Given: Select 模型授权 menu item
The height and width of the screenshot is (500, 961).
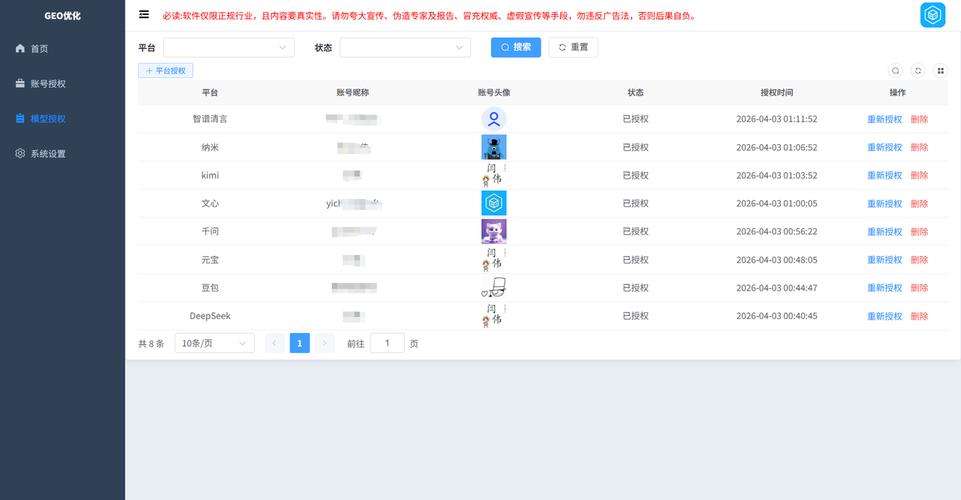Looking at the screenshot, I should point(48,118).
